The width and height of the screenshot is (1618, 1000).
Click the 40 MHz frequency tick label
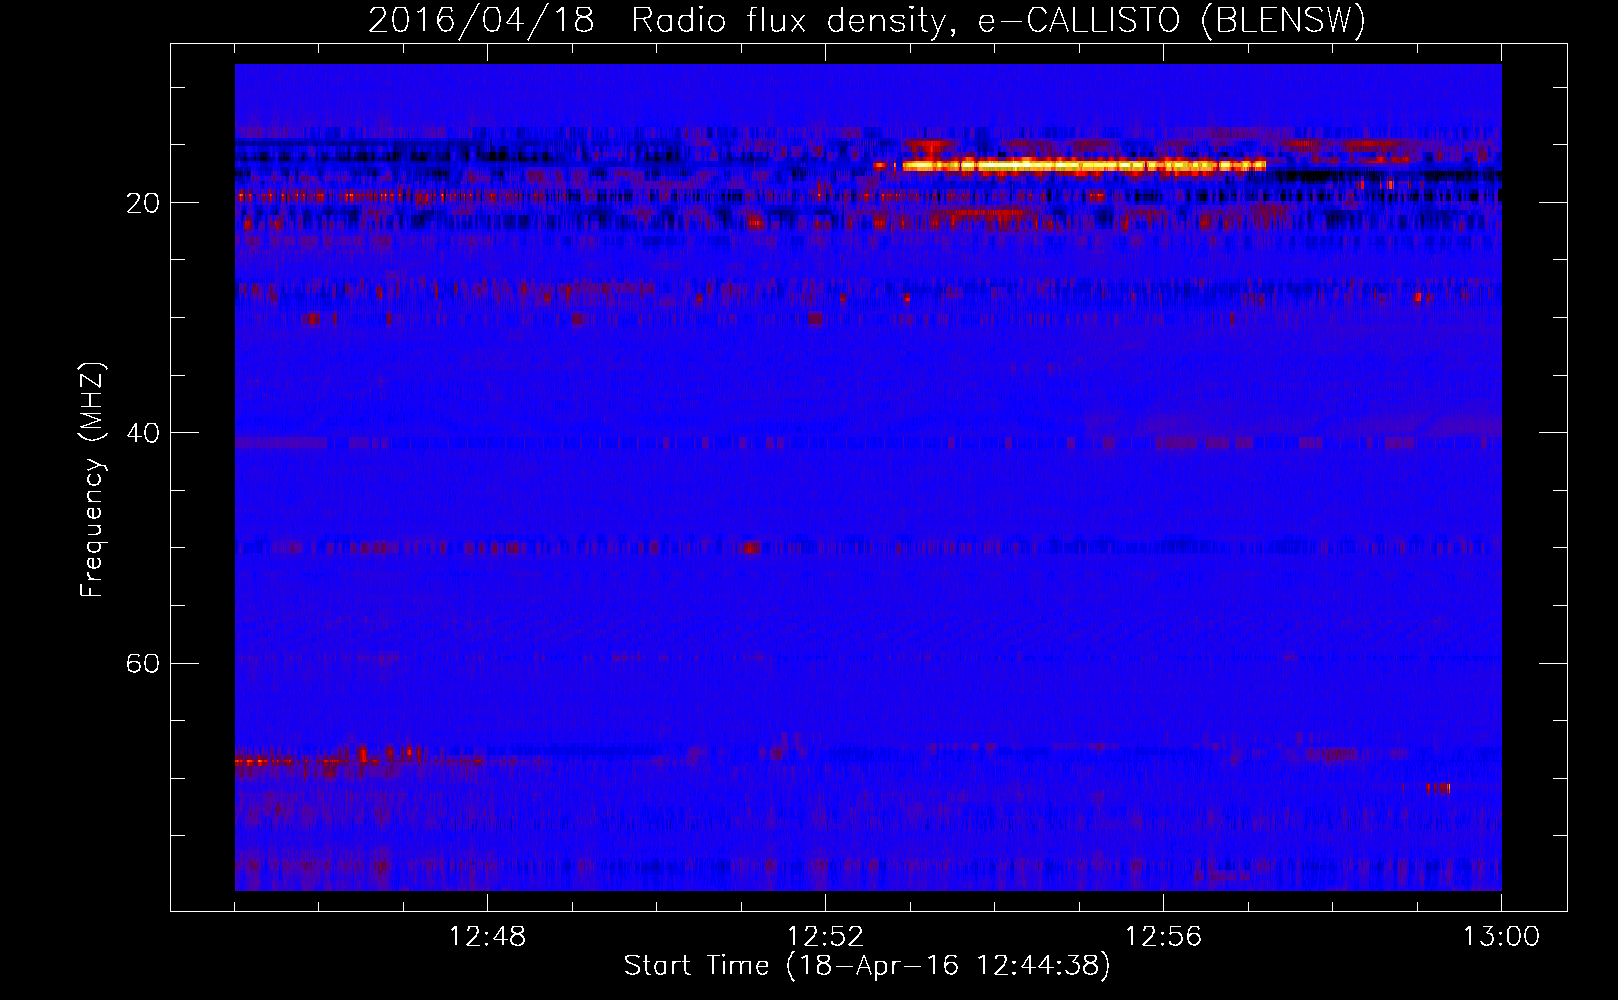(143, 433)
